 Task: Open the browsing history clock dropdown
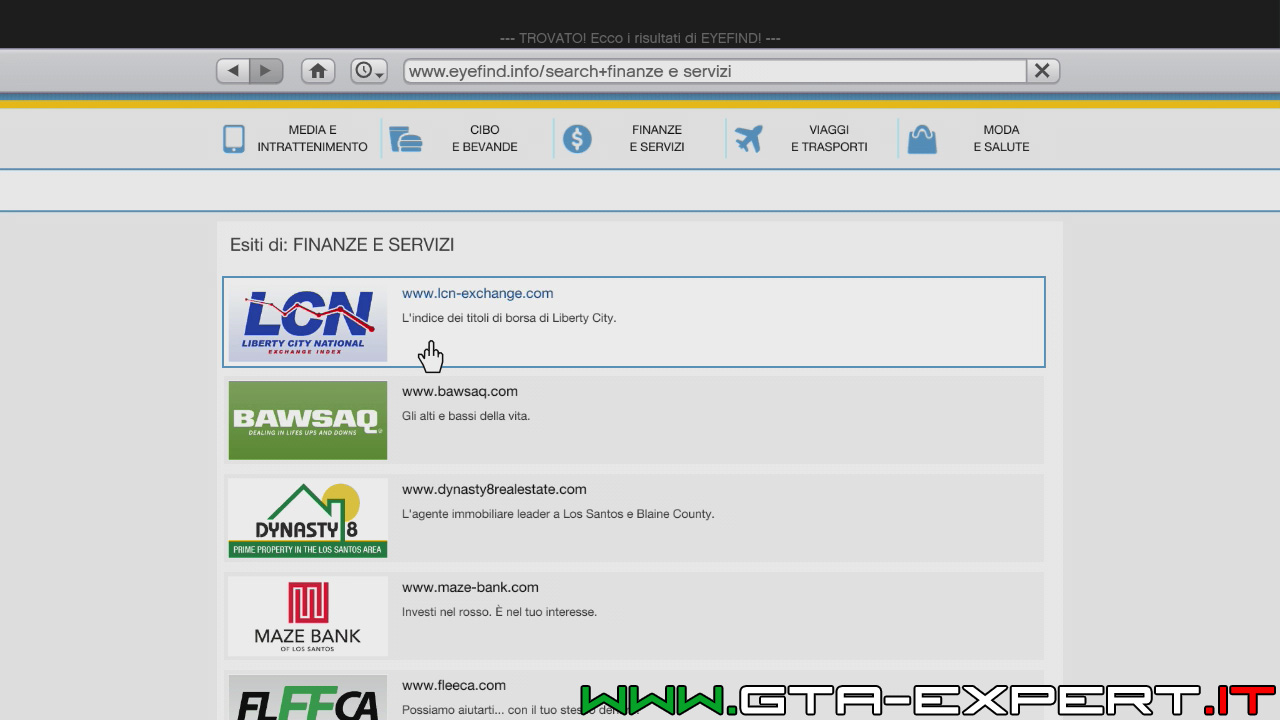[369, 71]
